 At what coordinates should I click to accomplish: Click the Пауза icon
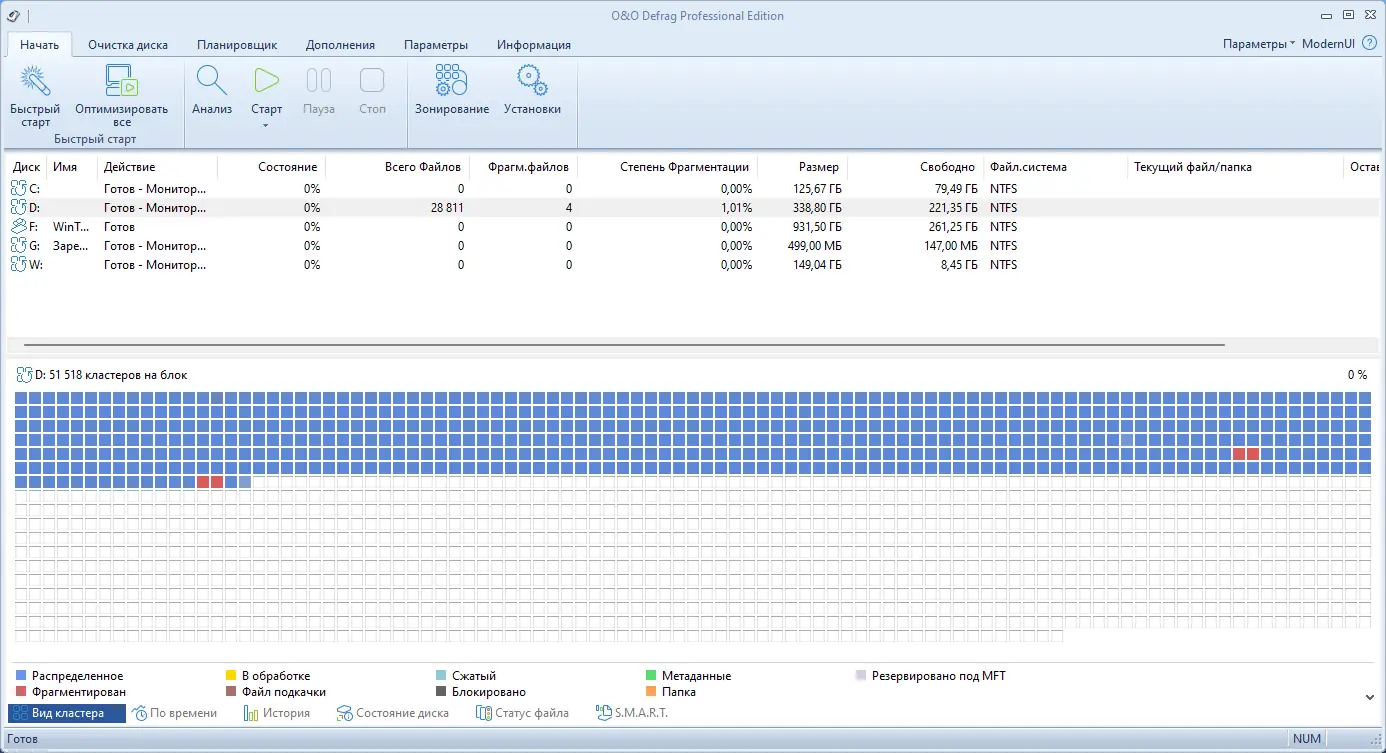click(x=318, y=80)
